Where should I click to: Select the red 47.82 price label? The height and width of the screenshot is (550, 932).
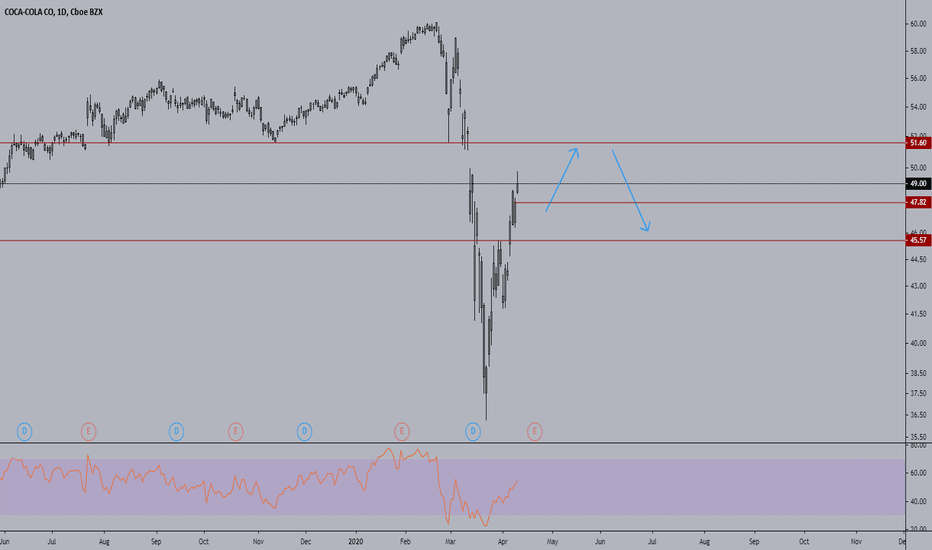click(918, 202)
